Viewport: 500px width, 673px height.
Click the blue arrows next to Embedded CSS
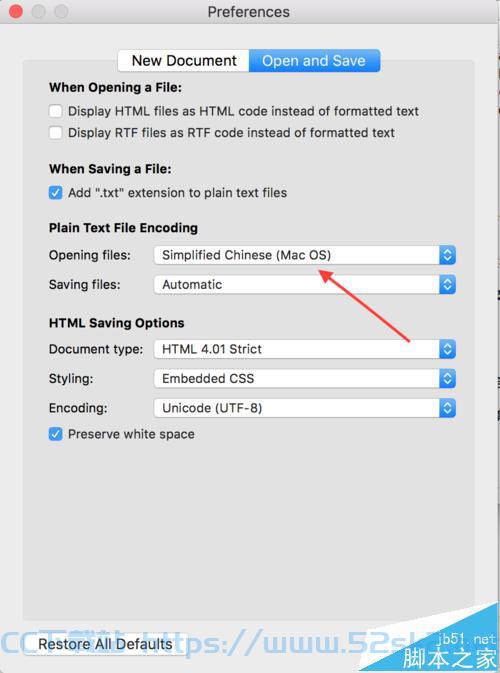coord(447,379)
